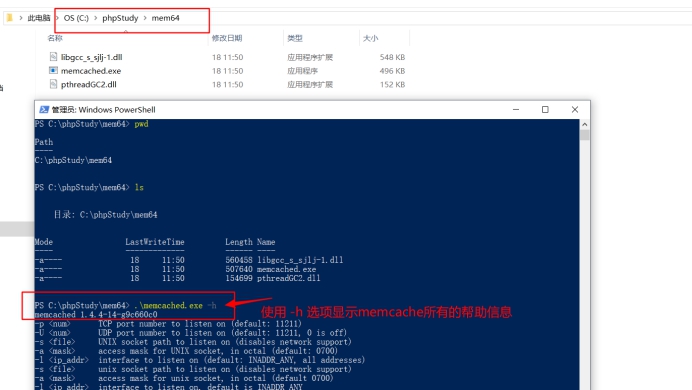Expand the chevron after OS (C:) in the path

pos(95,18)
